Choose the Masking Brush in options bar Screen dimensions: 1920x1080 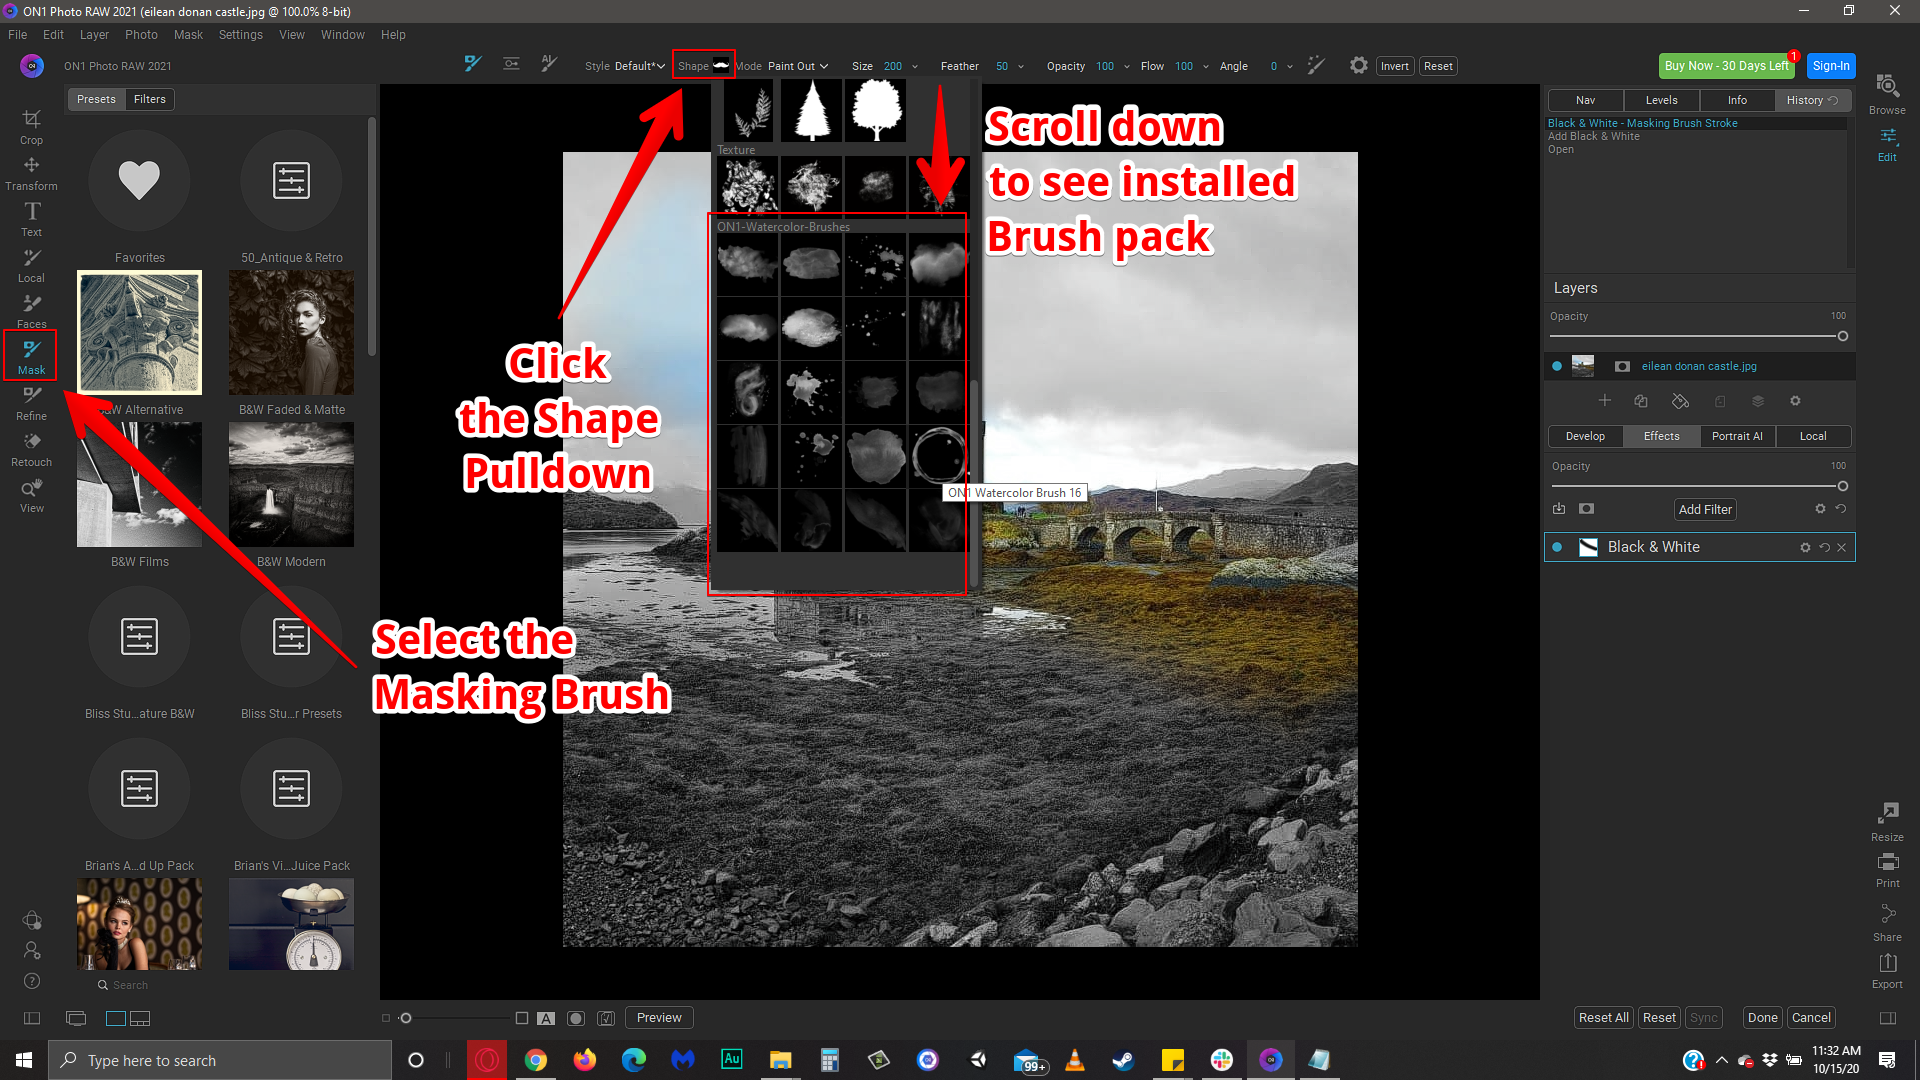pyautogui.click(x=473, y=64)
